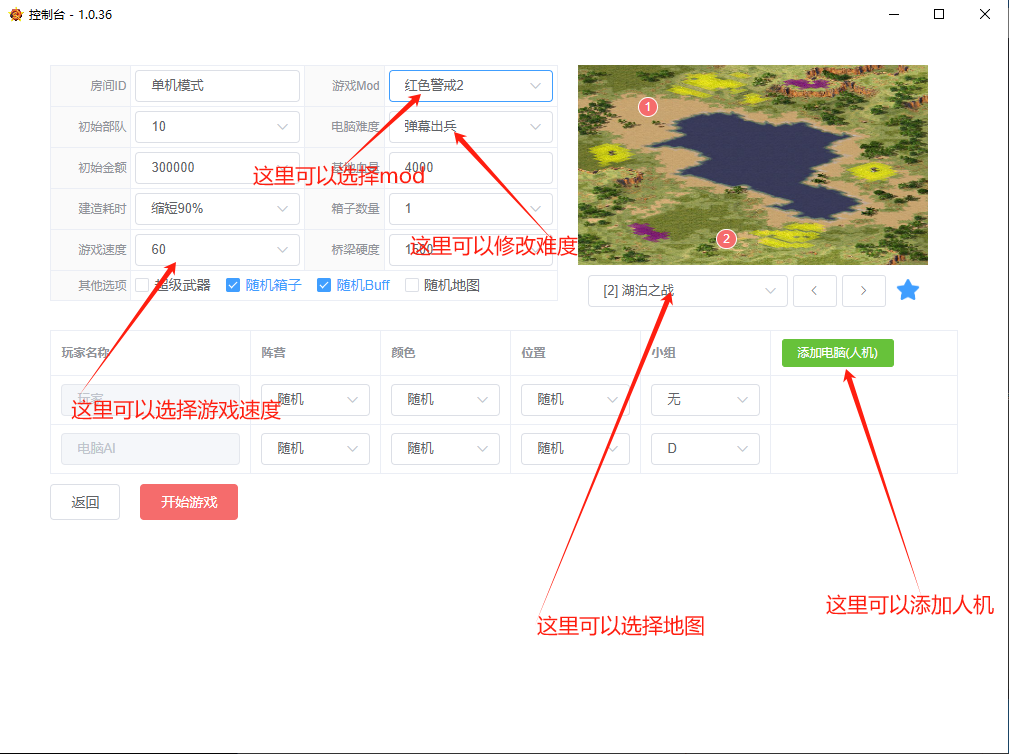Click the application logo in the title bar

point(14,15)
